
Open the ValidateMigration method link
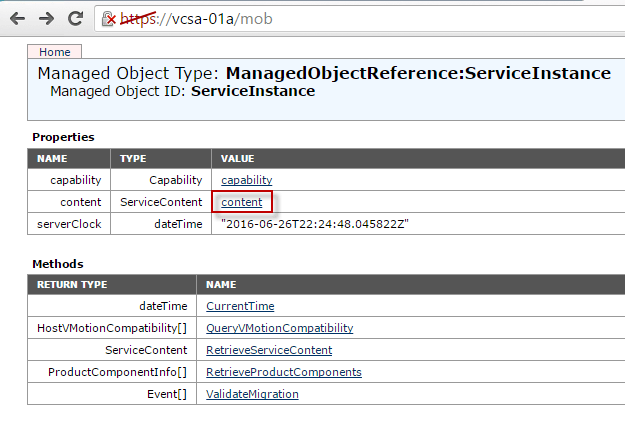point(252,394)
